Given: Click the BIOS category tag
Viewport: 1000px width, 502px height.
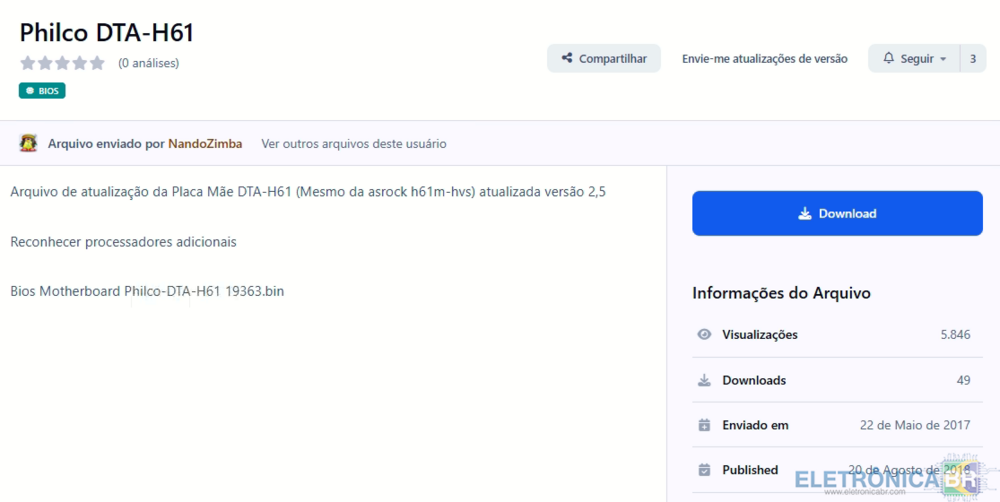Looking at the screenshot, I should [42, 91].
